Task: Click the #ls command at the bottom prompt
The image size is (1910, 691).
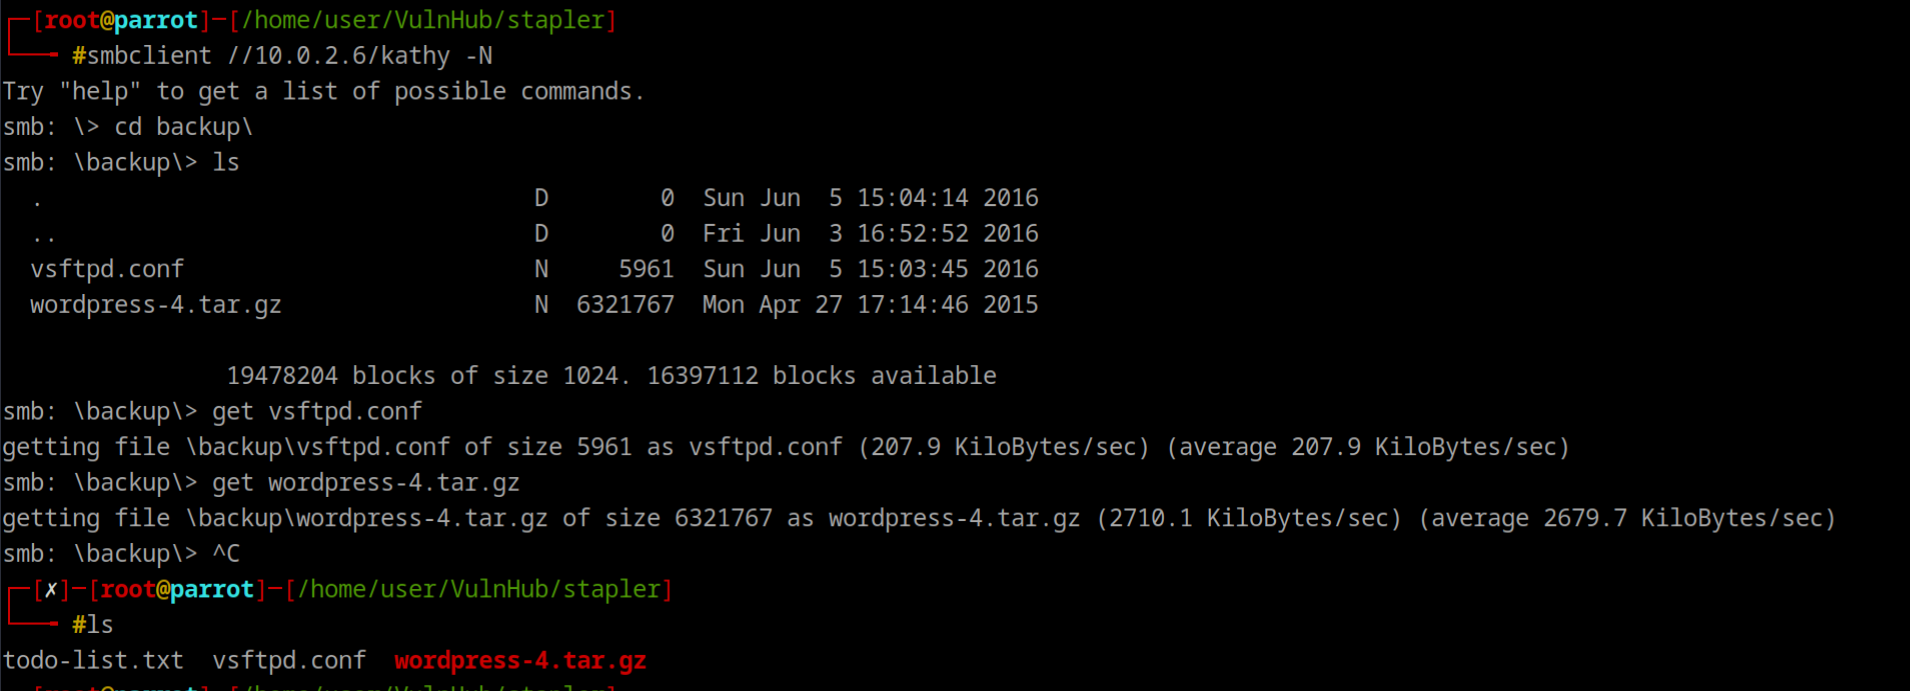Action: (93, 625)
